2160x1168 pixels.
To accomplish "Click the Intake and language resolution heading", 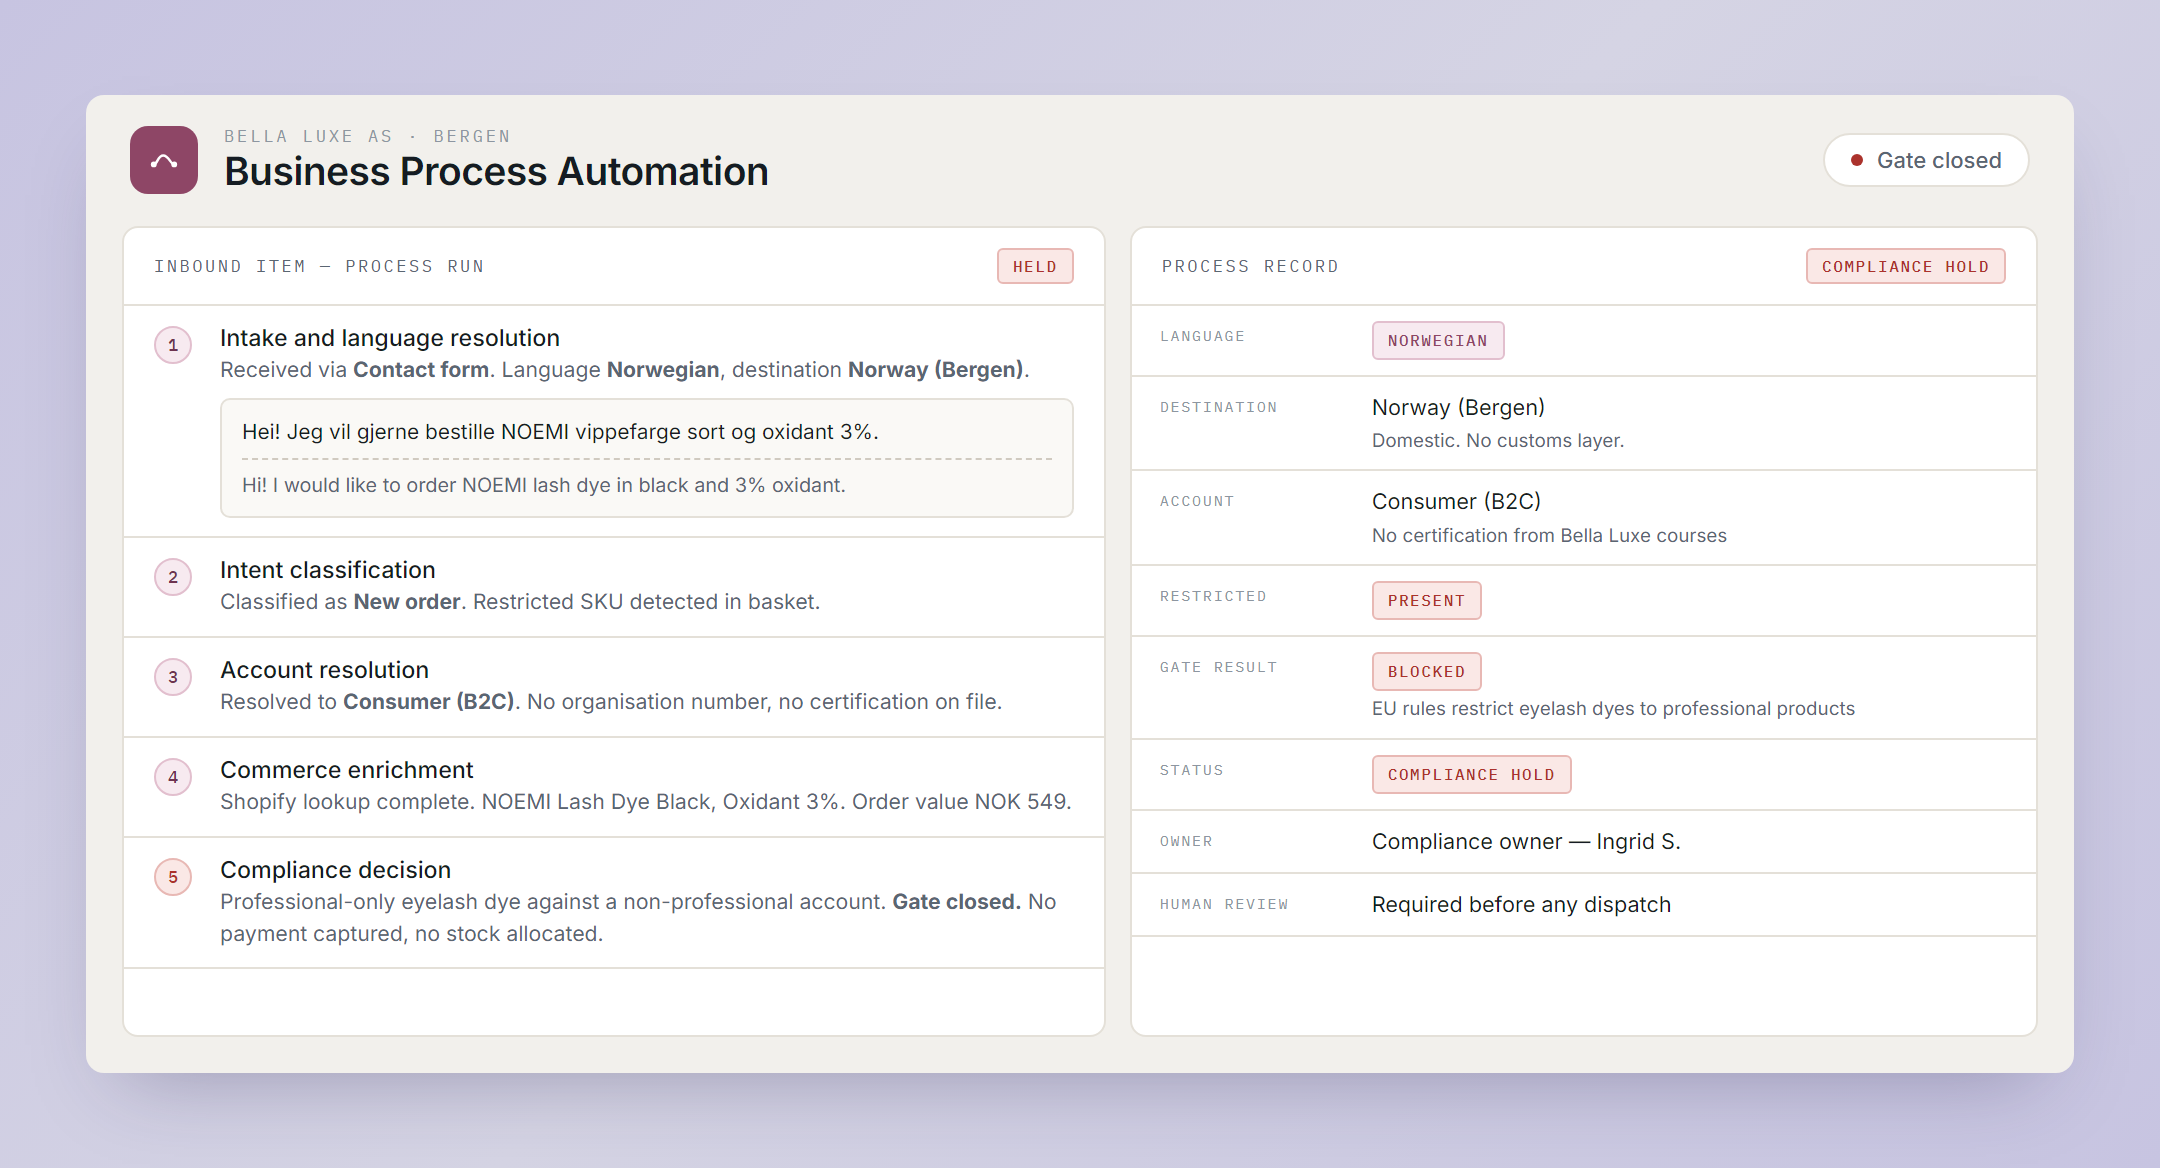I will 390,338.
